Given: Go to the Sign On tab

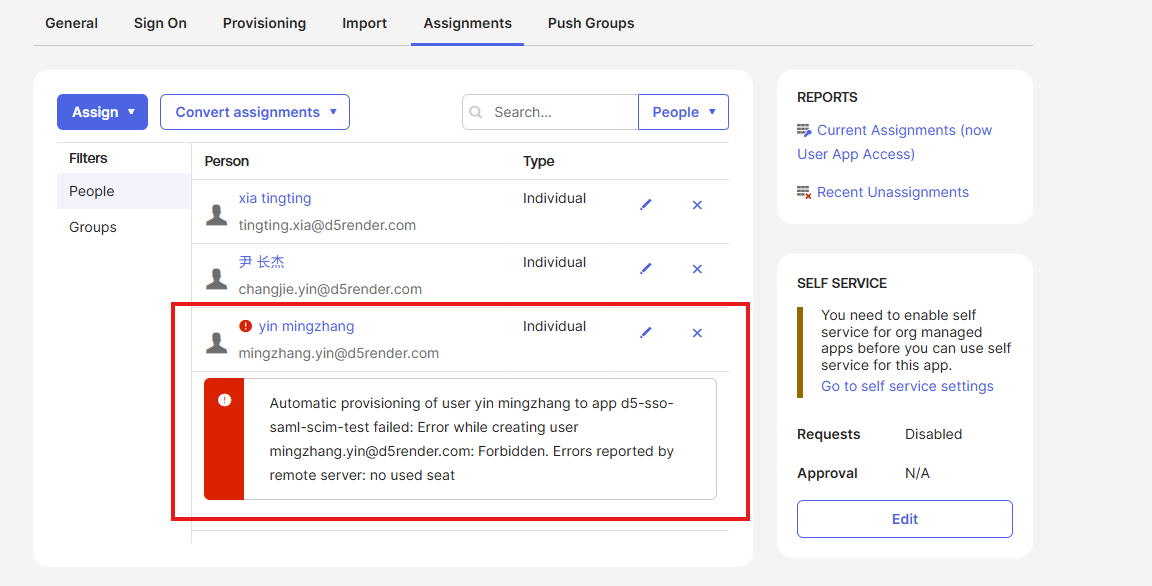Looking at the screenshot, I should pos(160,23).
